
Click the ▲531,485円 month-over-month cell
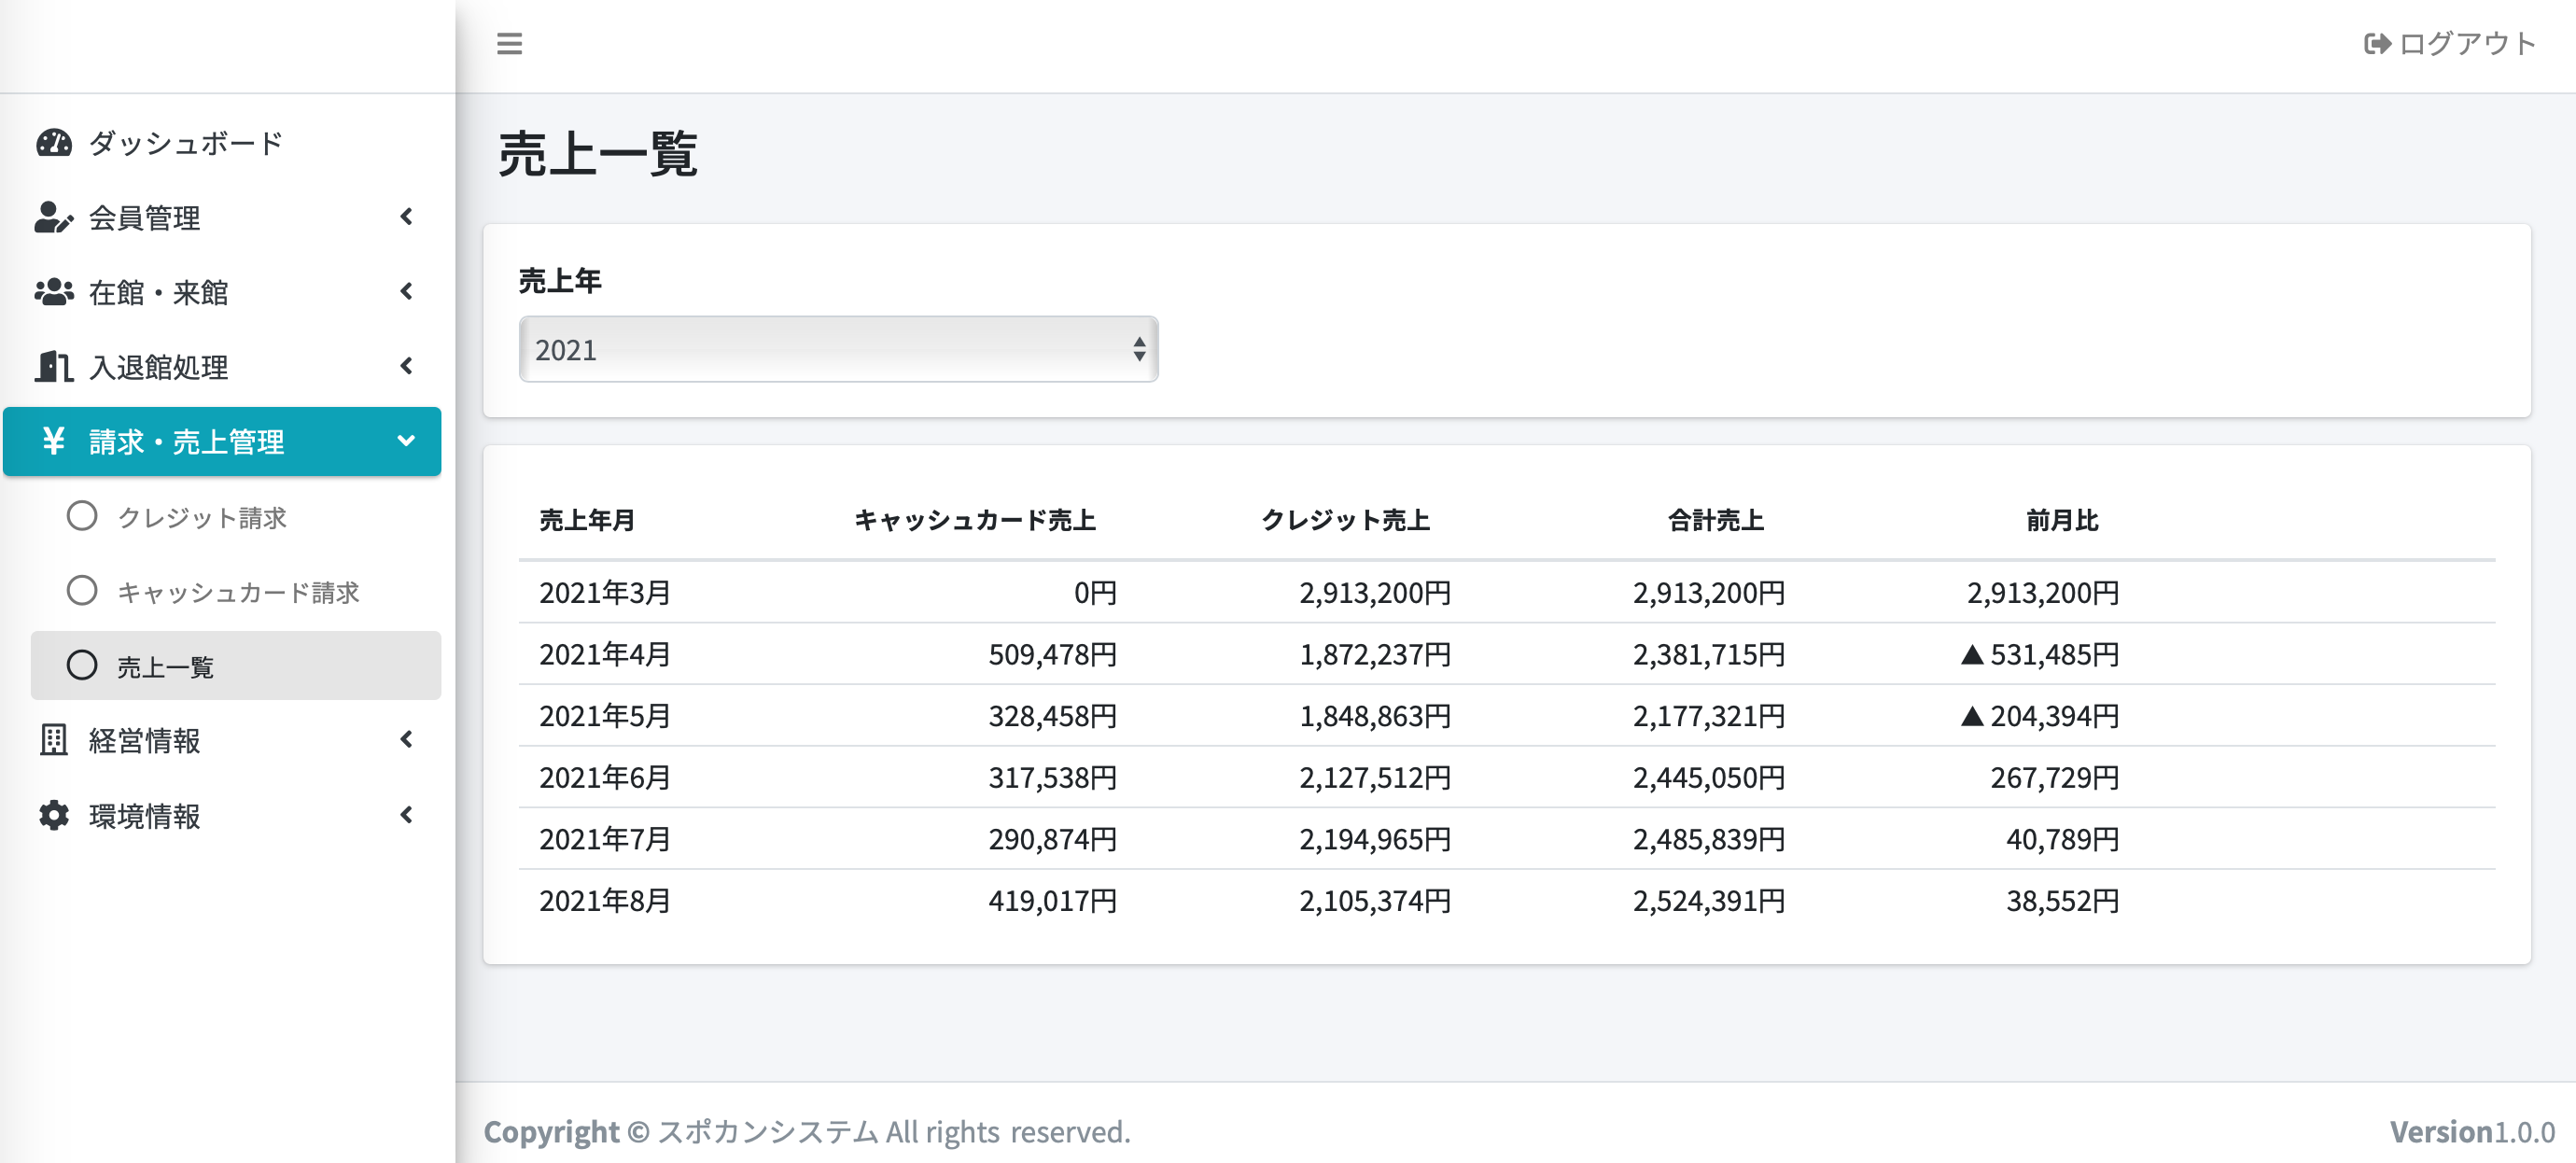pyautogui.click(x=2040, y=654)
